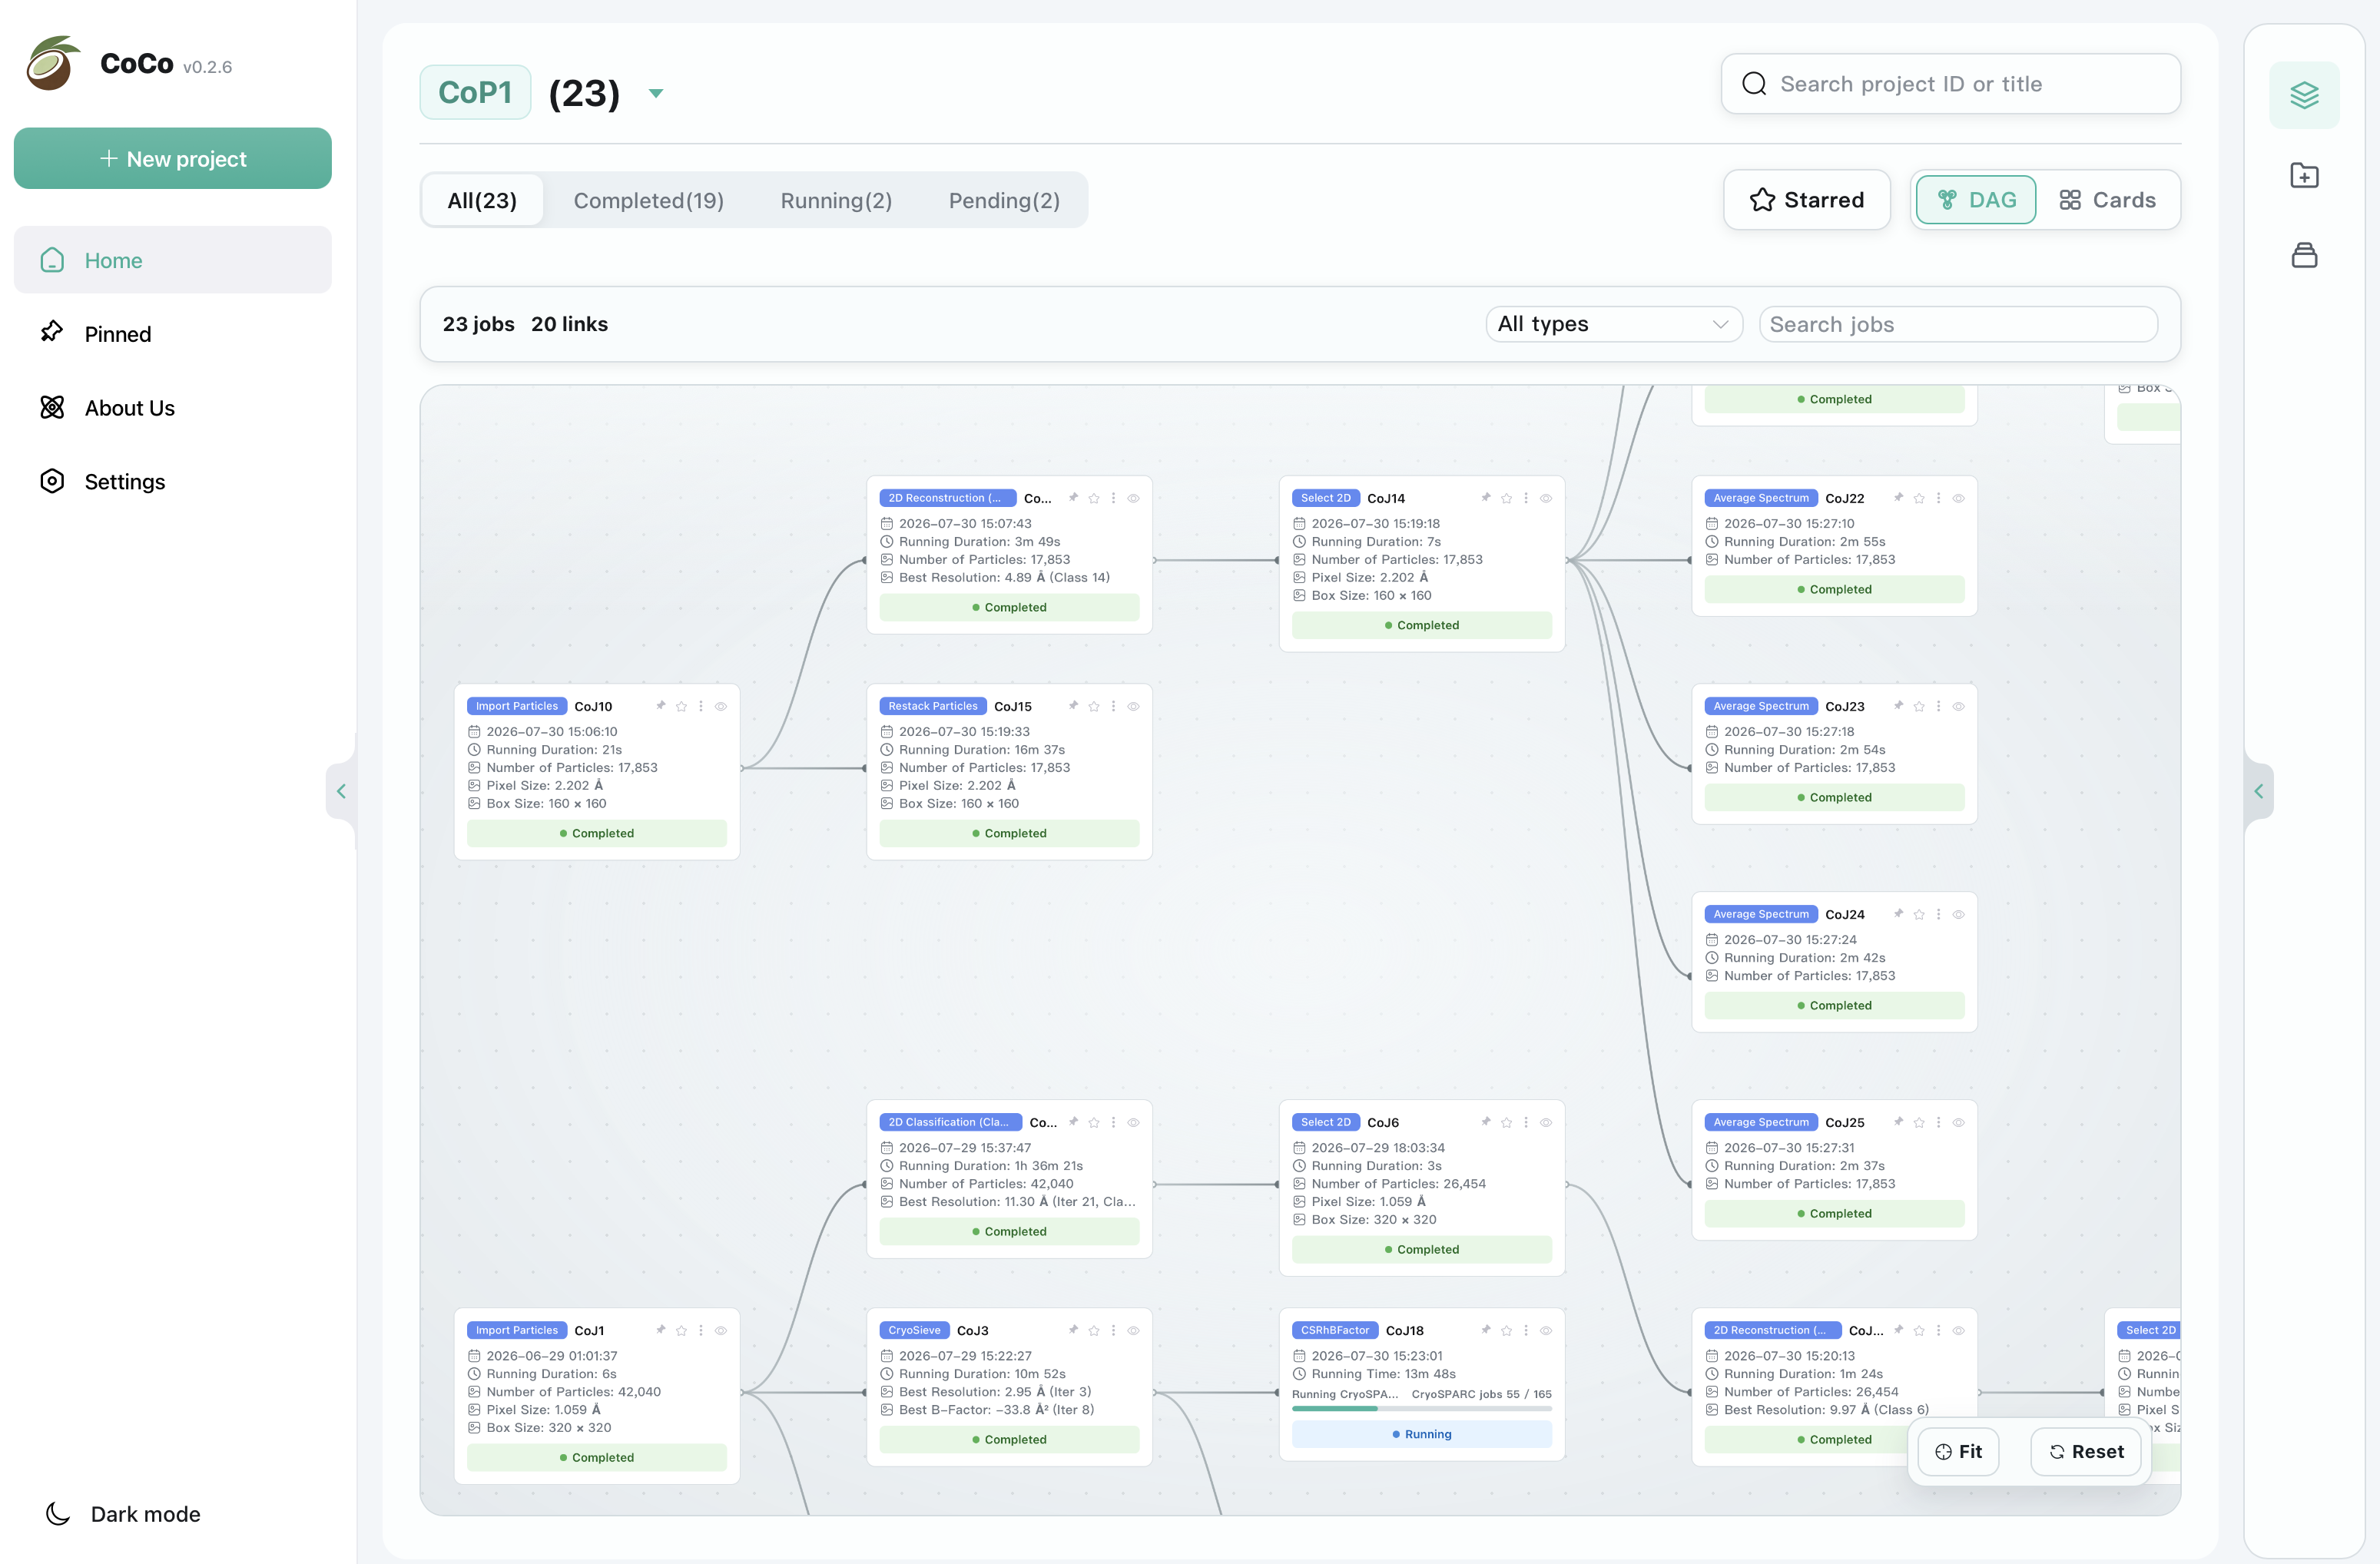Pin the CoJ6 Select 2D job
2380x1564 pixels.
pos(1486,1122)
